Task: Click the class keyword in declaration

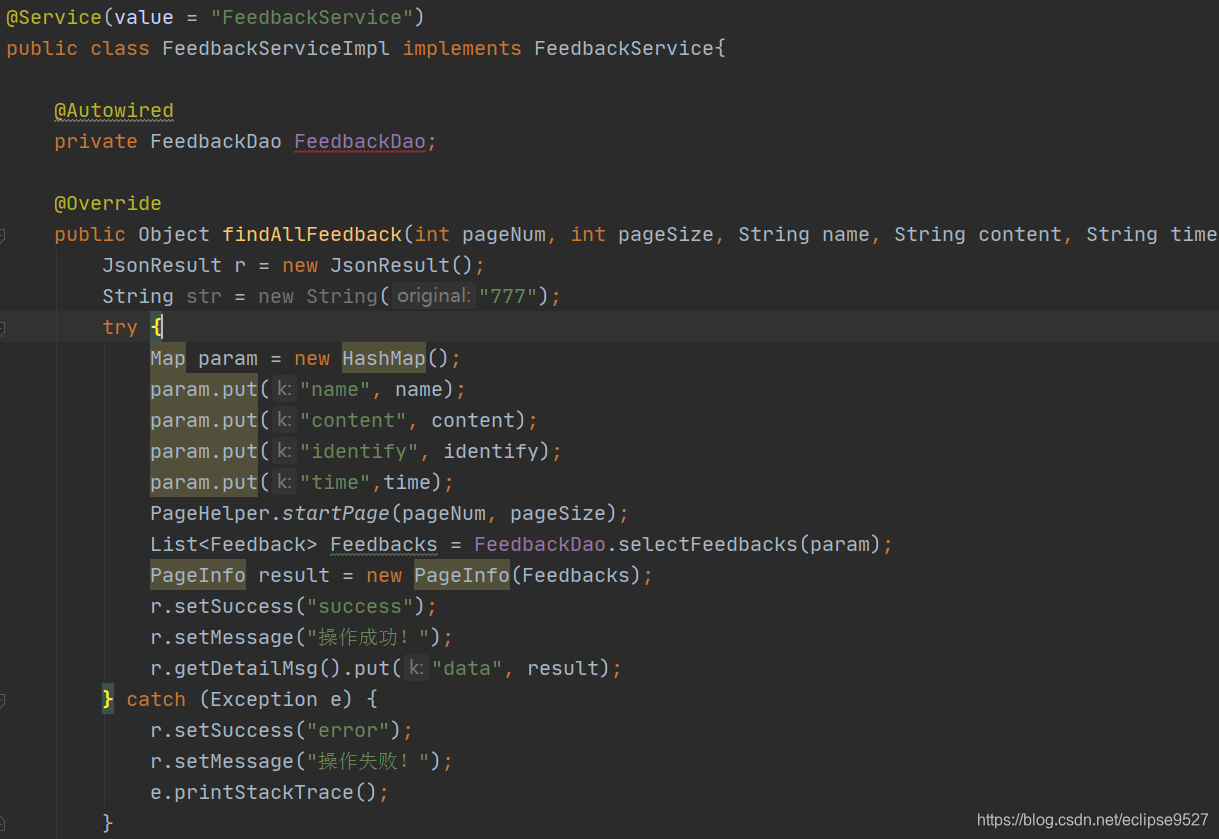Action: [120, 48]
